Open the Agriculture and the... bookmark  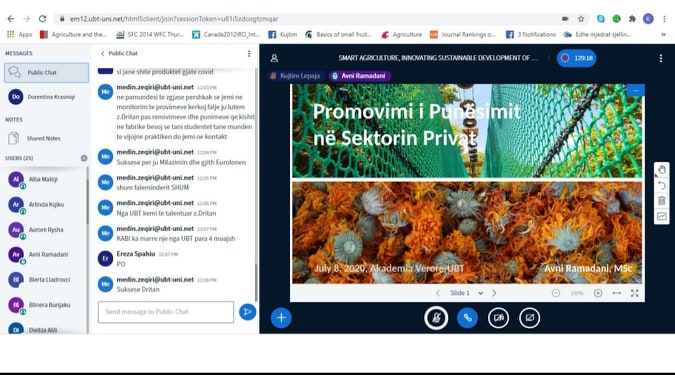pos(73,34)
